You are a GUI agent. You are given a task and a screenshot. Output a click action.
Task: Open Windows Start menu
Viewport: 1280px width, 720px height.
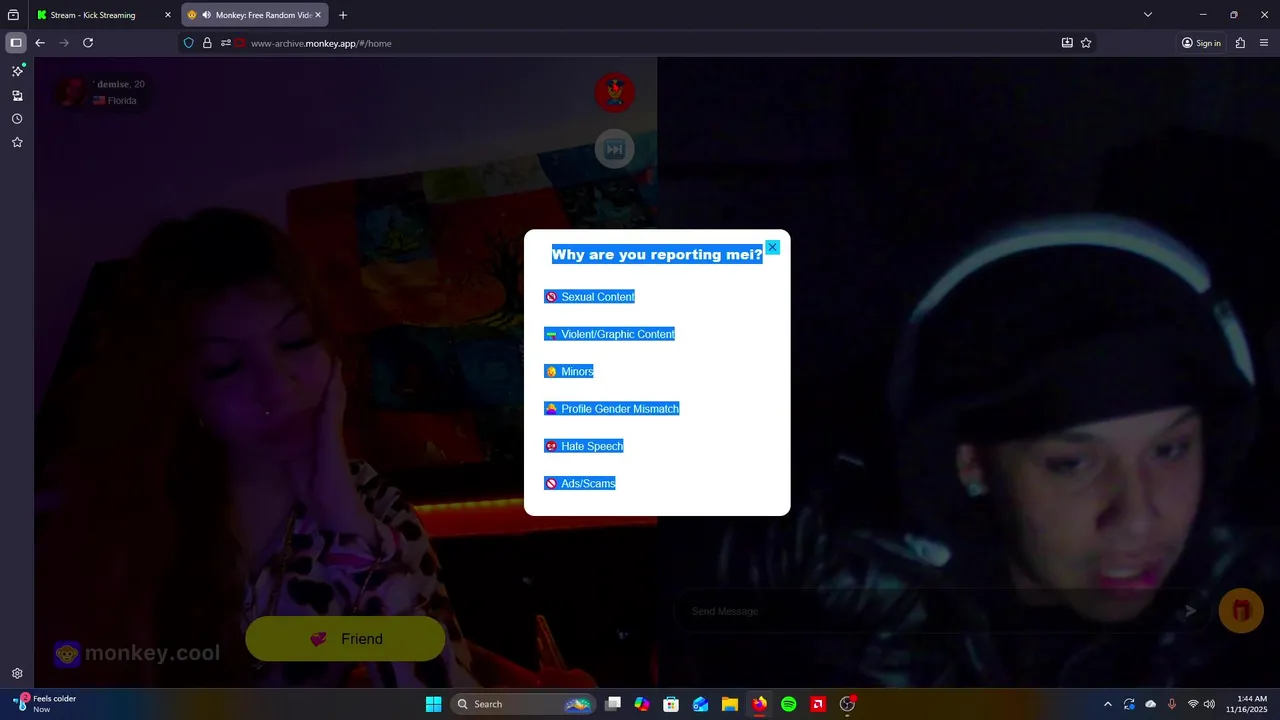point(433,704)
